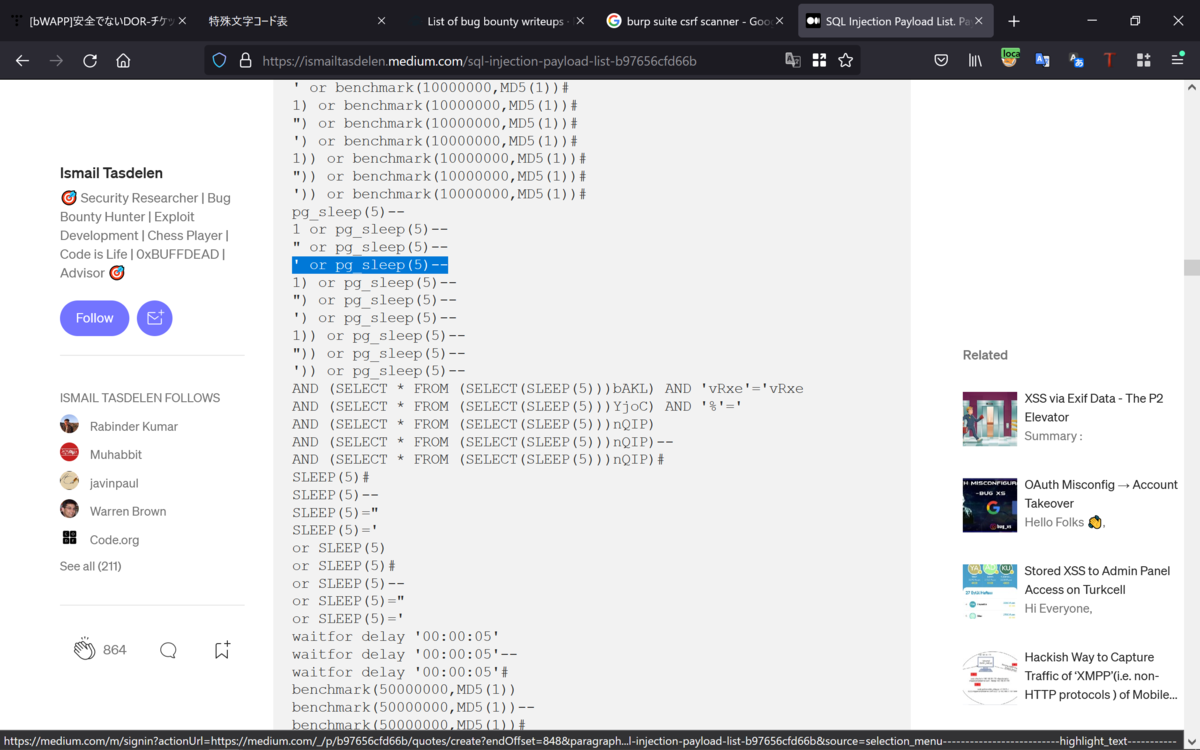Open the fox 'loca' extension icon
Image resolution: width=1200 pixels, height=750 pixels.
(1009, 58)
